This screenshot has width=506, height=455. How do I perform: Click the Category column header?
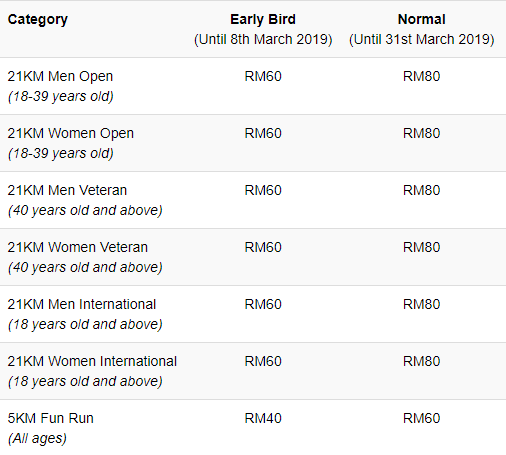click(38, 20)
